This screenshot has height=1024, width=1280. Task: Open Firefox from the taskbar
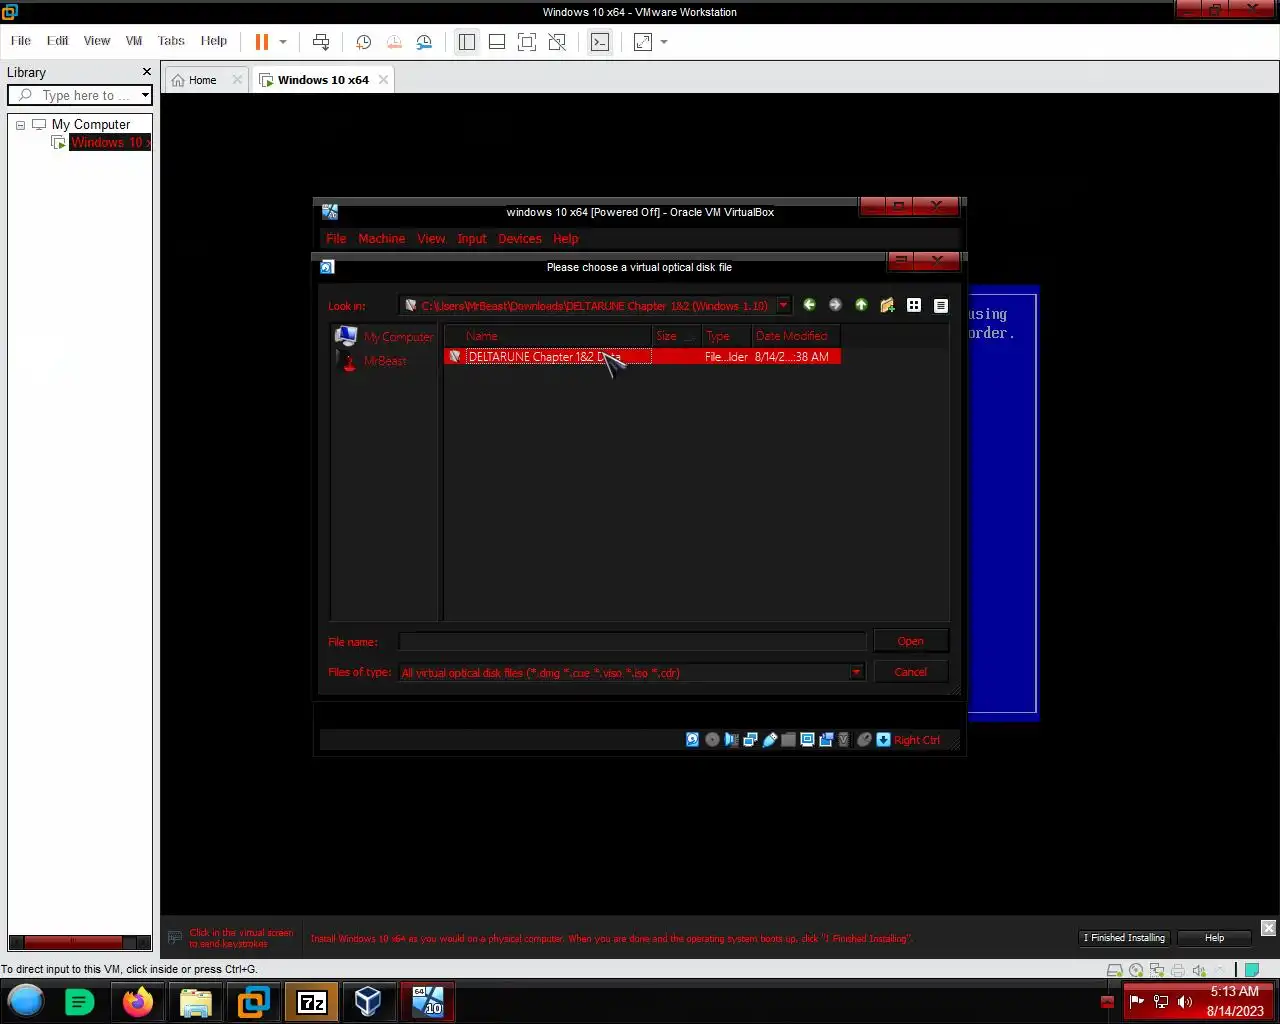138,1002
